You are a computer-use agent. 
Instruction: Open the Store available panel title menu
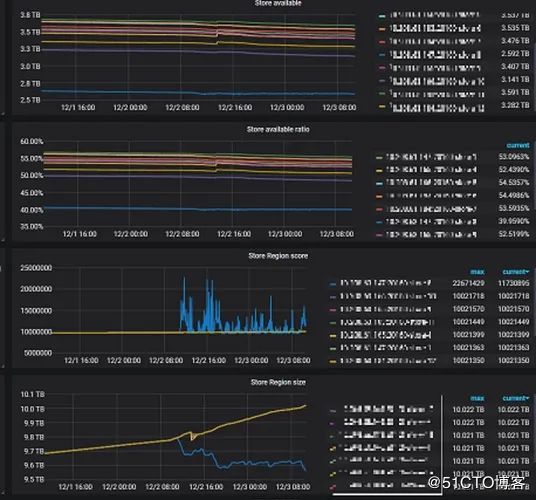point(278,3)
